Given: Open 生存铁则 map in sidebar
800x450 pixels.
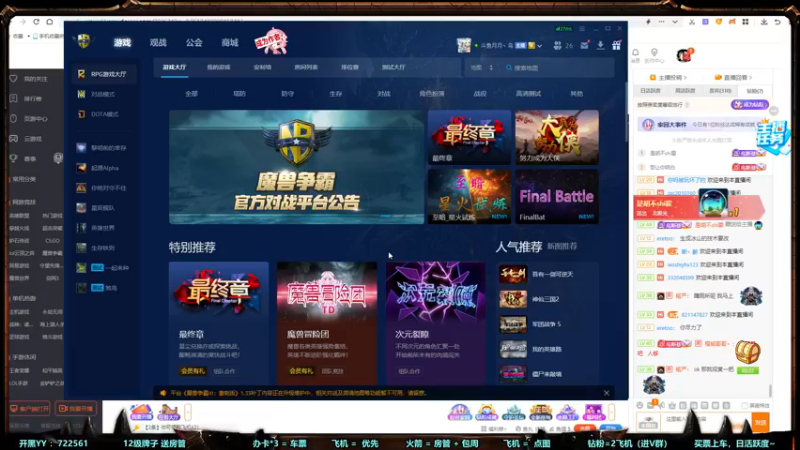Looking at the screenshot, I should tap(104, 248).
